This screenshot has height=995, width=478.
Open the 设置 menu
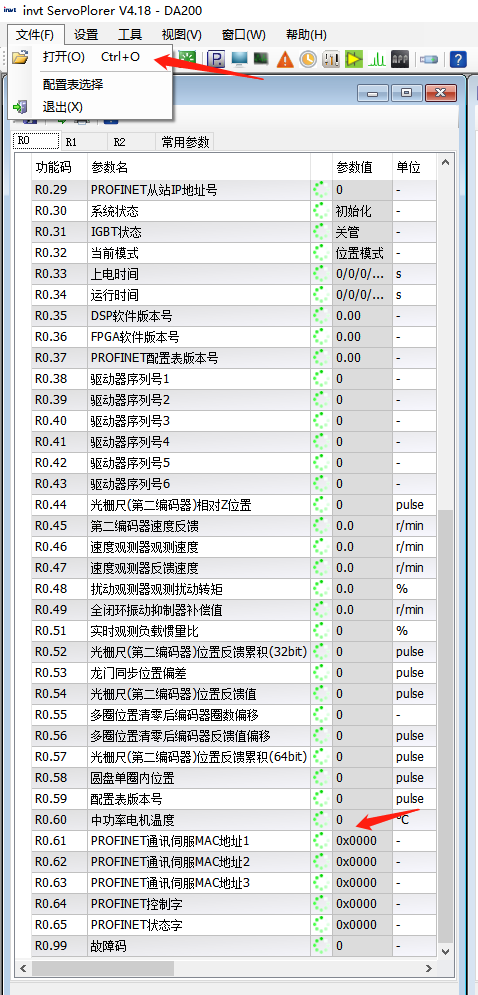pyautogui.click(x=86, y=34)
